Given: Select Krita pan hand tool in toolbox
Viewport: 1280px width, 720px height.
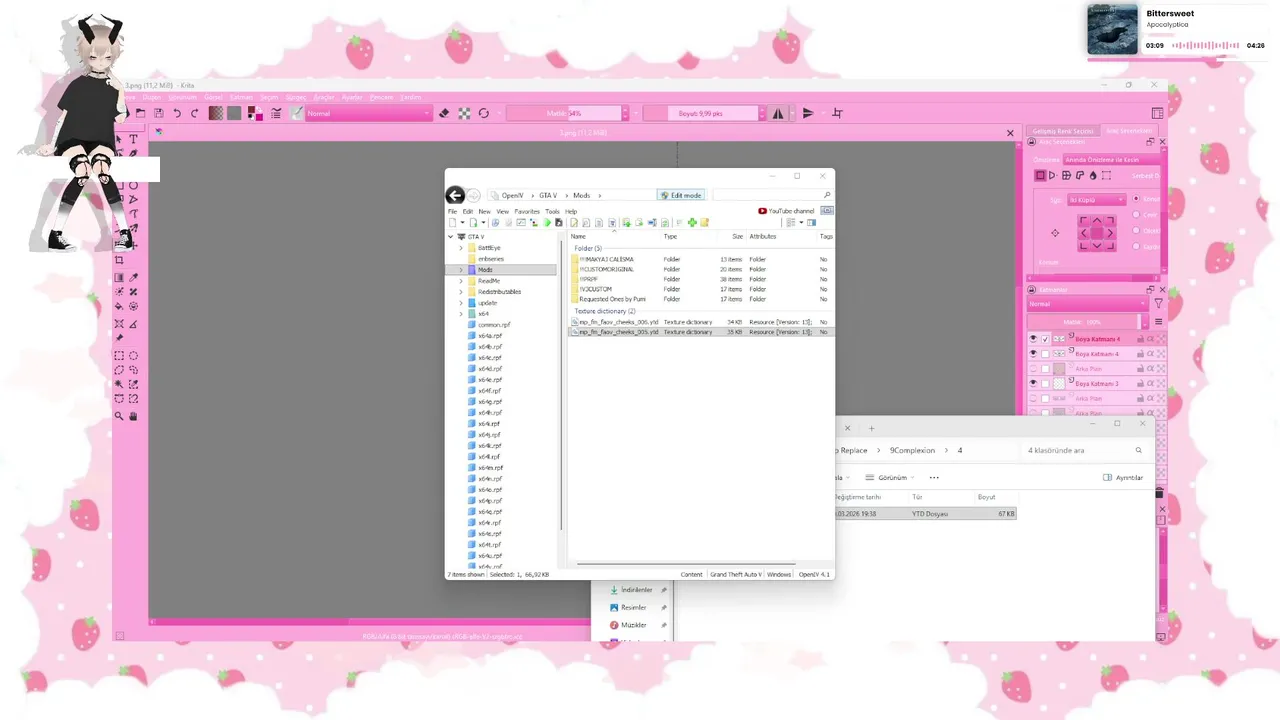Looking at the screenshot, I should tap(133, 416).
